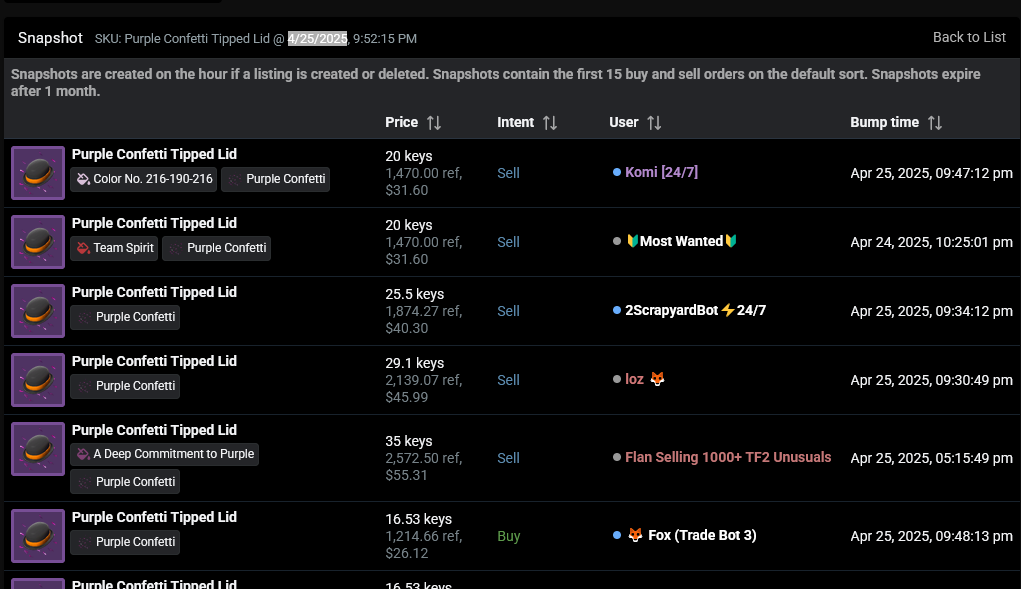Open Most Wanted user profile
The height and width of the screenshot is (589, 1021).
click(x=681, y=241)
